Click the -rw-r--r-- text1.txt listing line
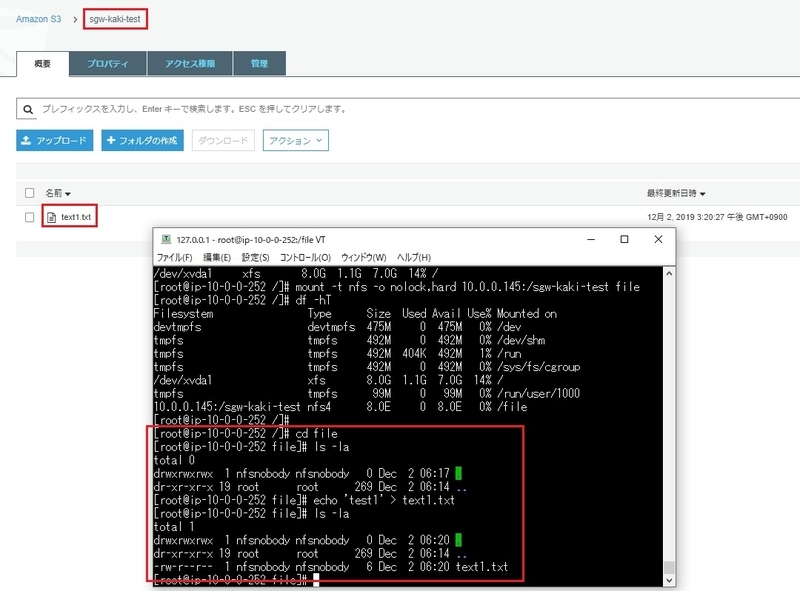The image size is (800, 591). [x=331, y=567]
